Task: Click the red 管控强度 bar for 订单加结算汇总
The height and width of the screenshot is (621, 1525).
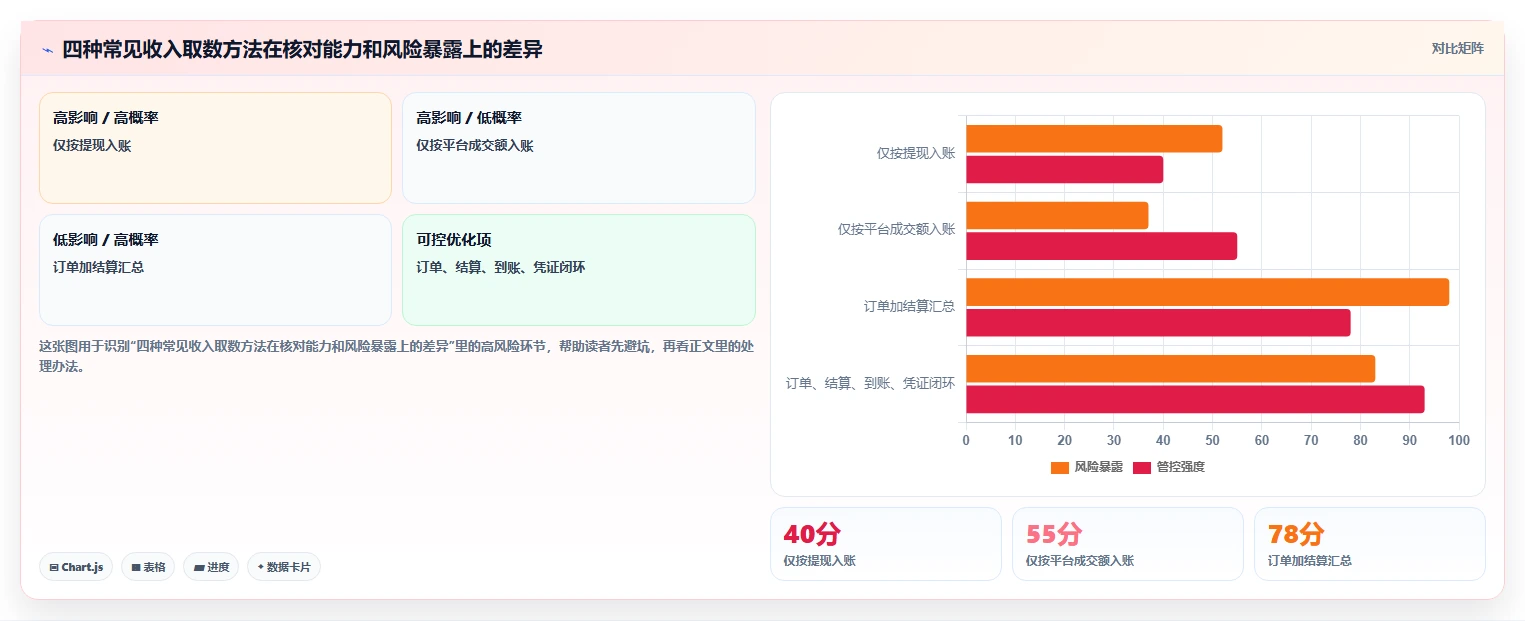Action: pyautogui.click(x=1158, y=323)
